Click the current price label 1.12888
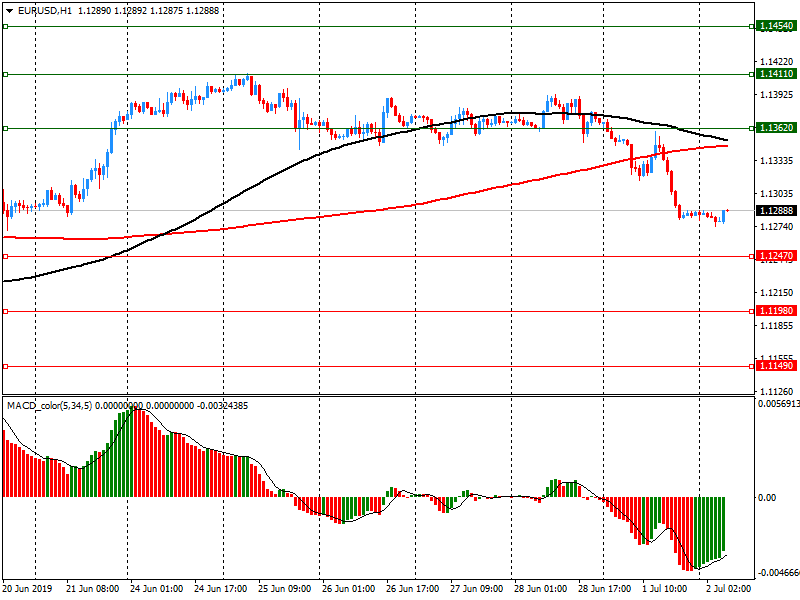The width and height of the screenshot is (800, 600). [x=777, y=211]
